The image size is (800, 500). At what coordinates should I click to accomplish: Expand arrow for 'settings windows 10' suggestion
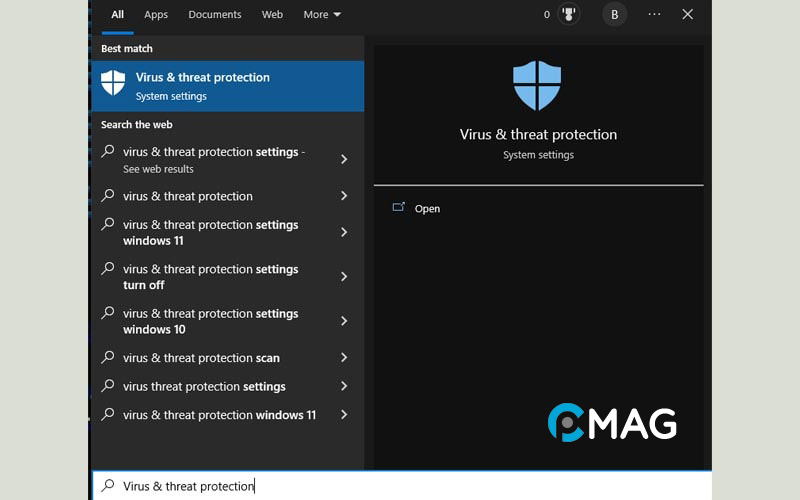344,321
